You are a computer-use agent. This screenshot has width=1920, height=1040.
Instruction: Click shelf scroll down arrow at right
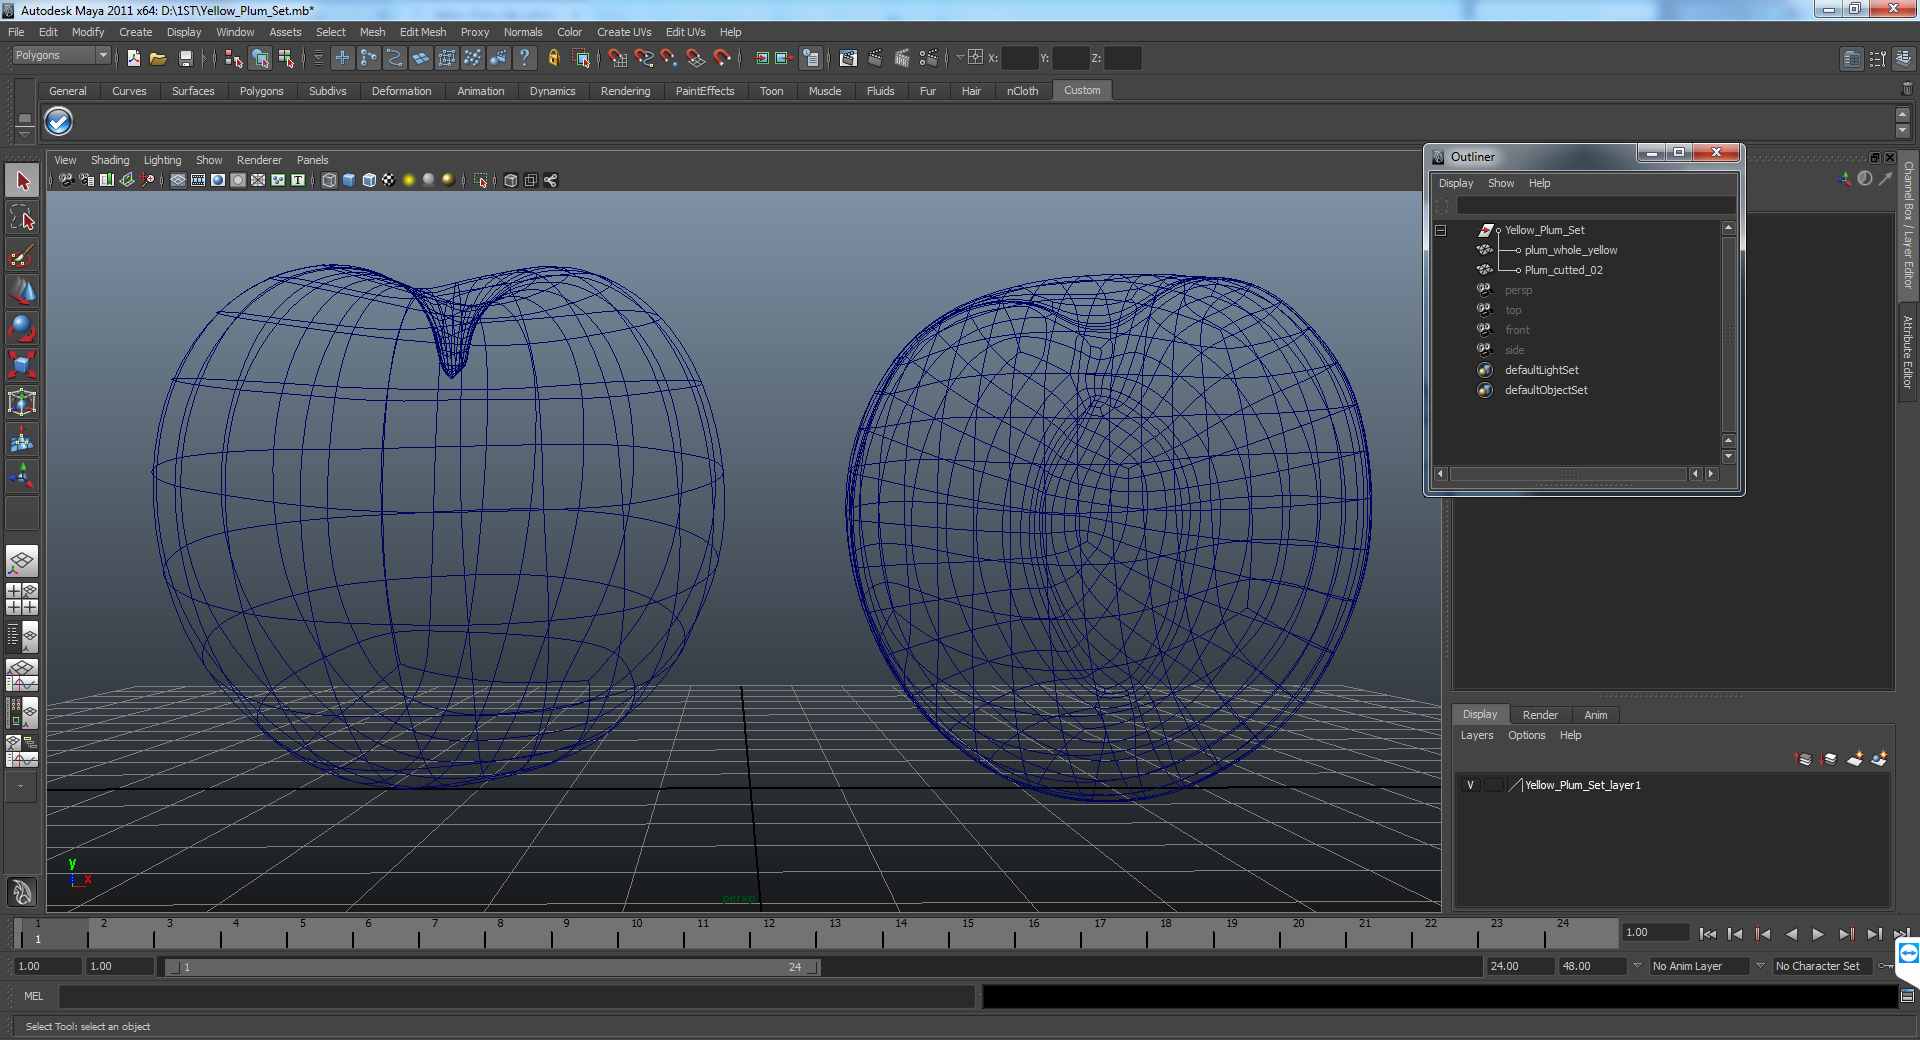coord(1903,131)
